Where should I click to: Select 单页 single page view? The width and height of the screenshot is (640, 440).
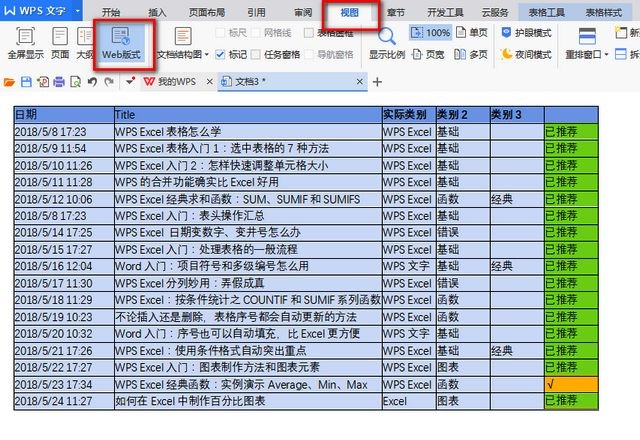[x=472, y=32]
